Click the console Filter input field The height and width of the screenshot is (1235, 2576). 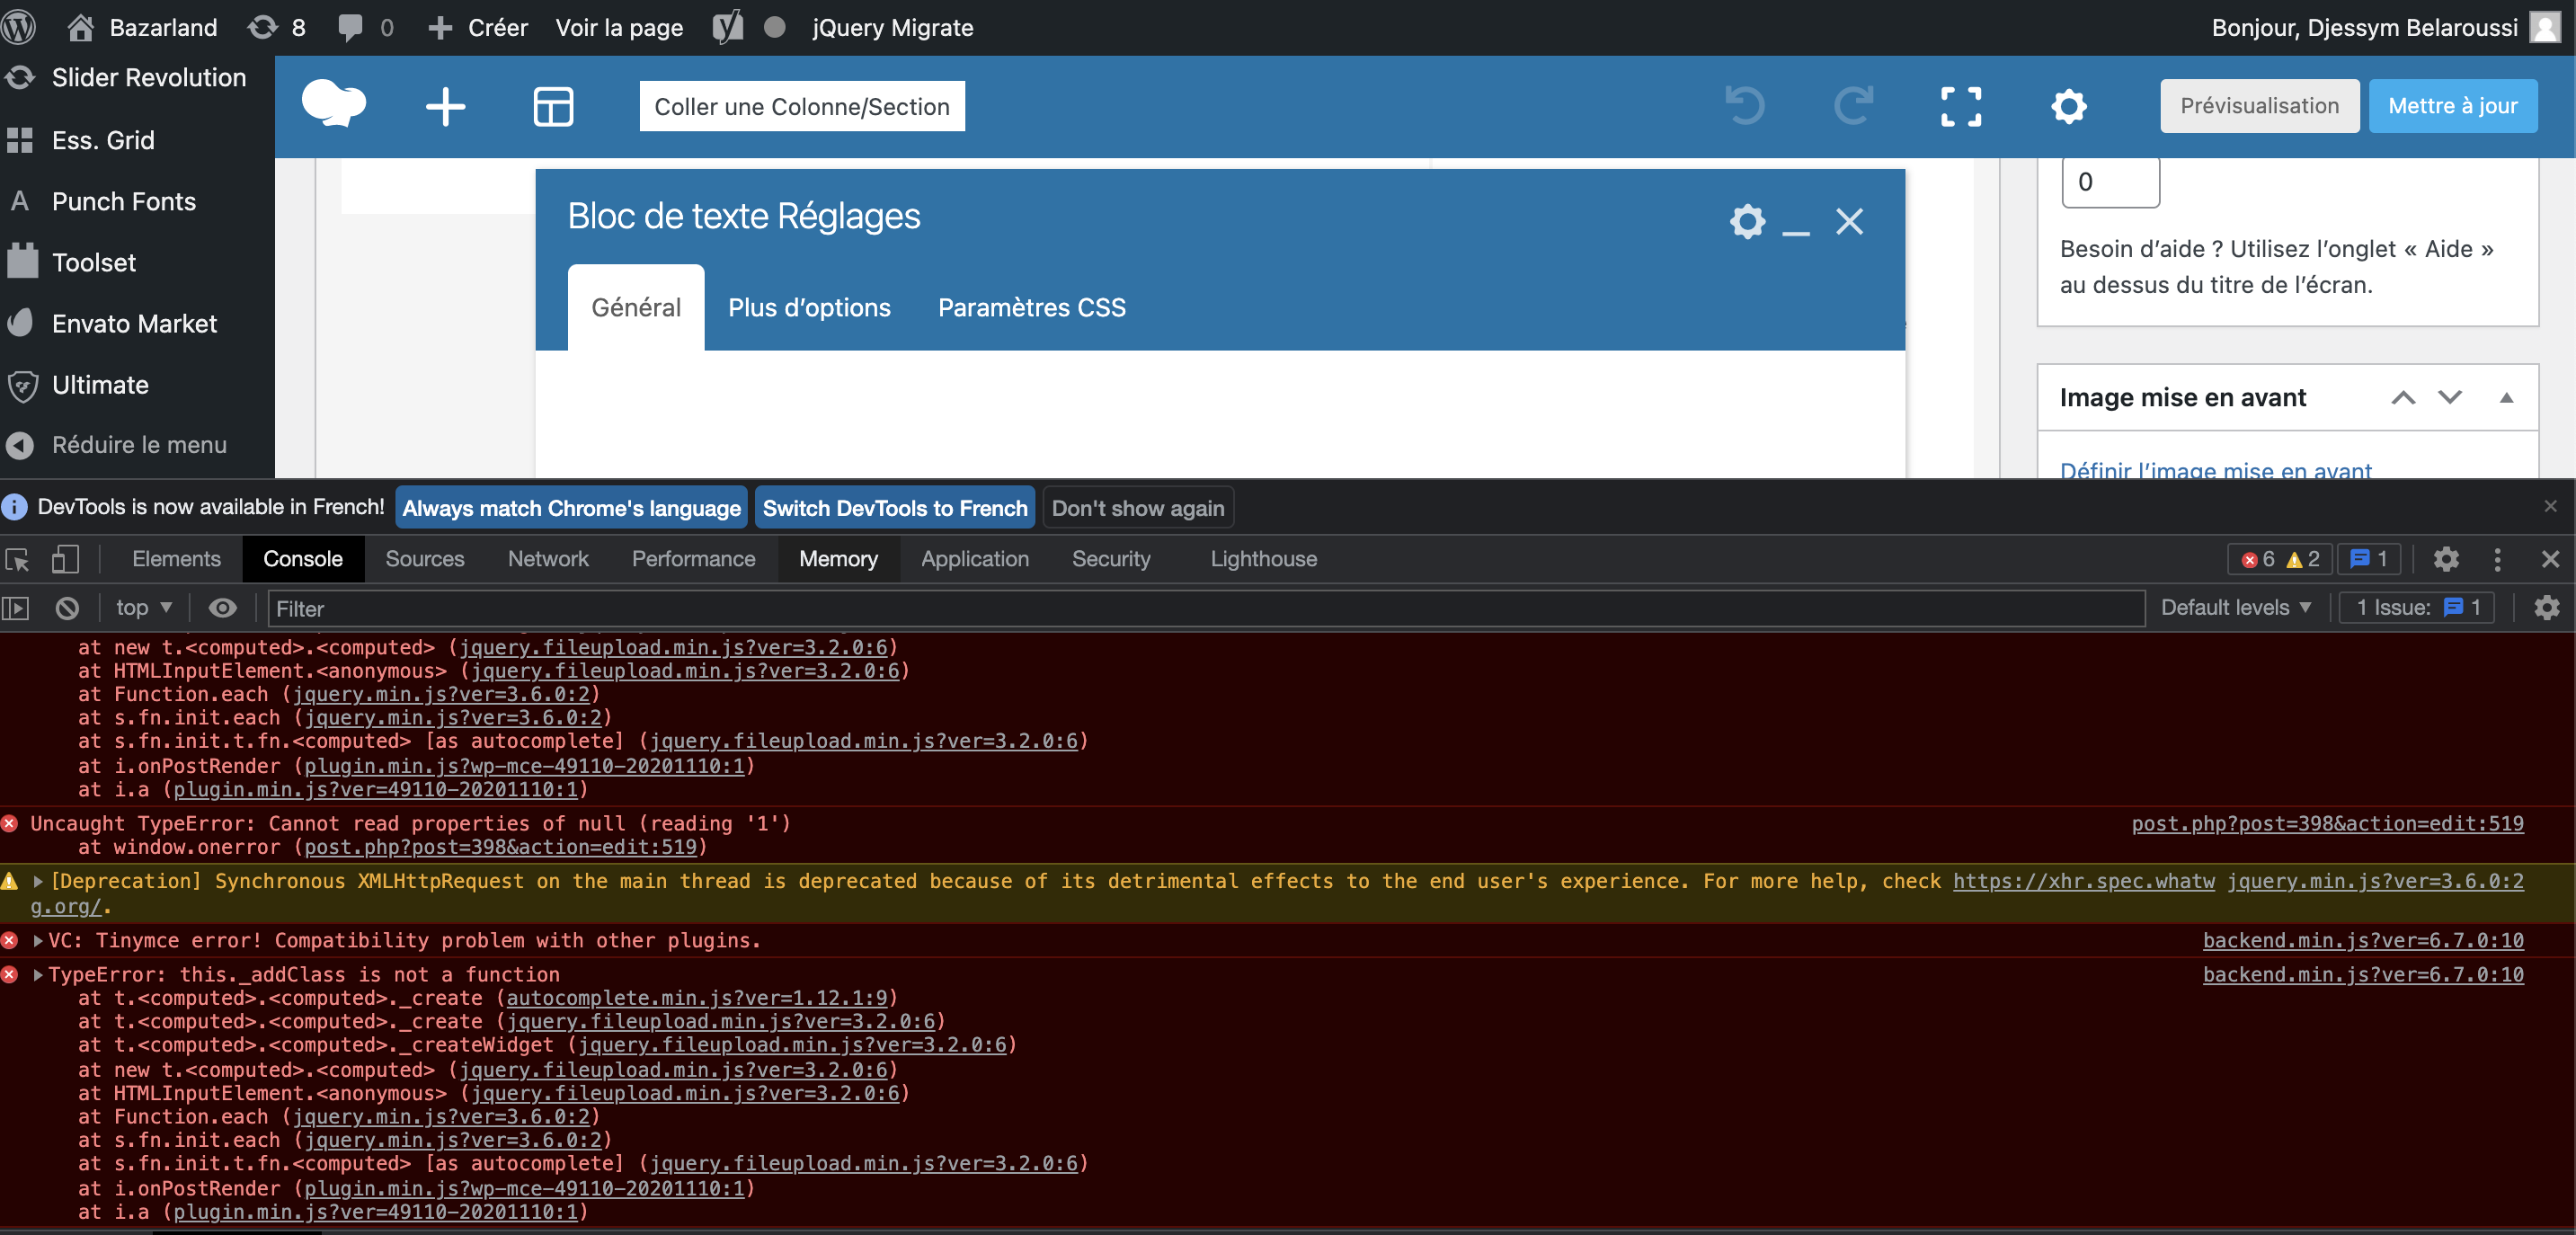tap(1206, 608)
